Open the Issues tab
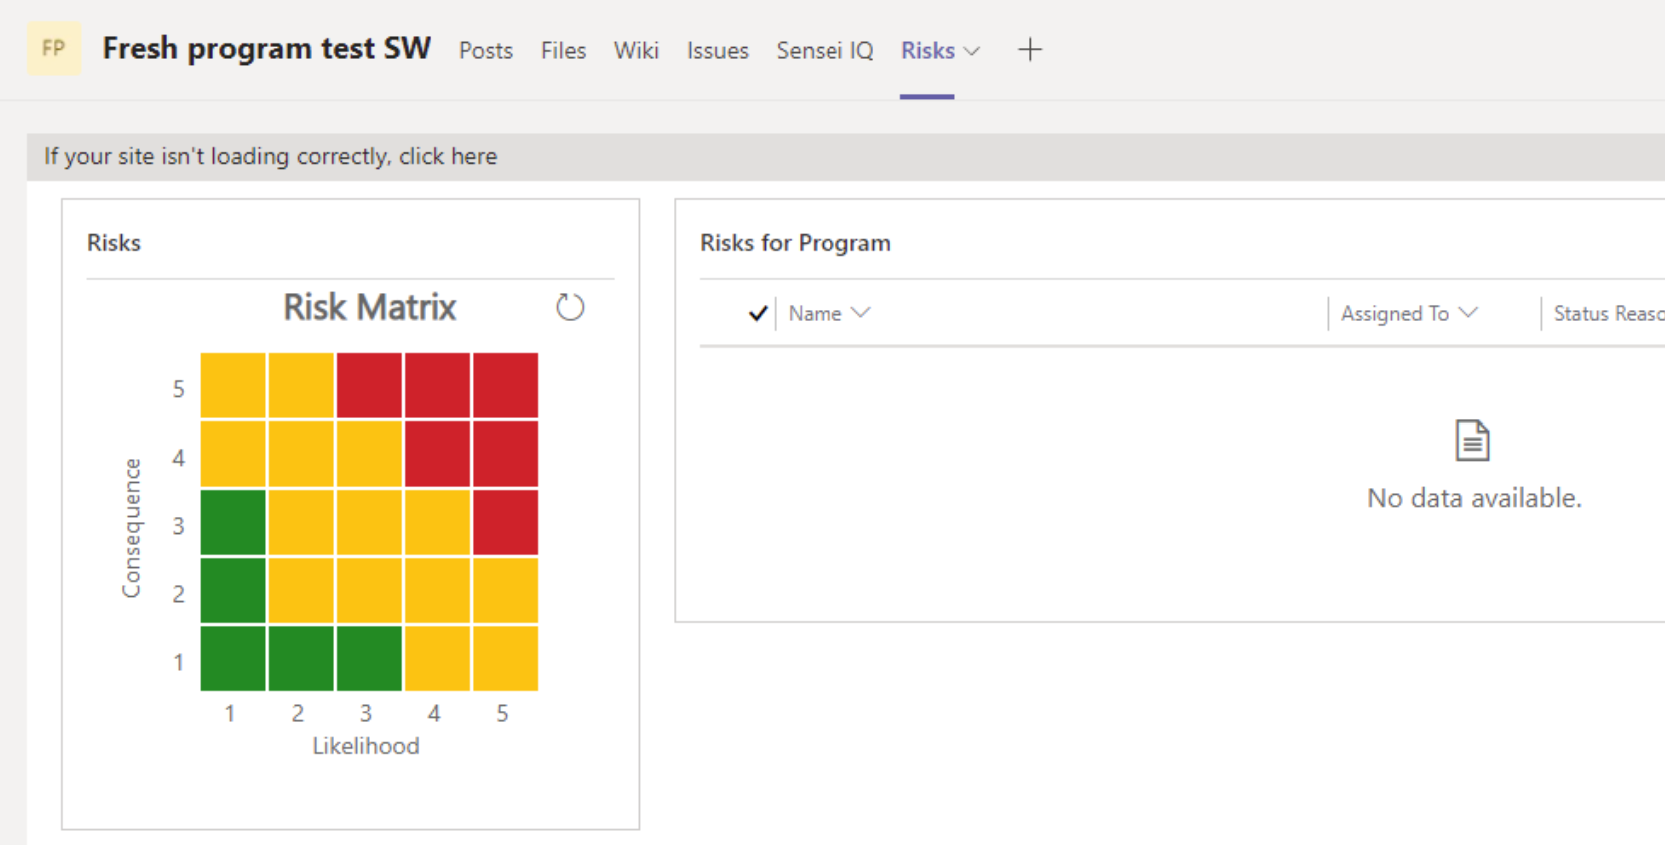This screenshot has height=845, width=1665. tap(717, 51)
